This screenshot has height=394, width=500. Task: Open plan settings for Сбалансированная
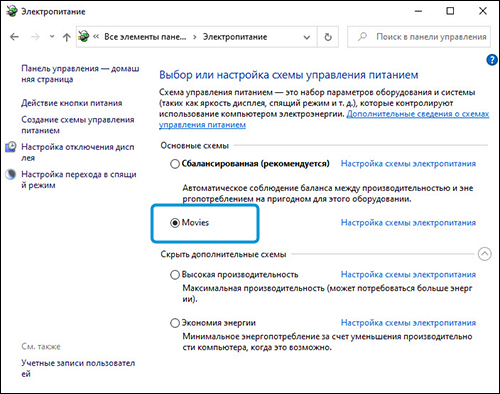coord(408,164)
